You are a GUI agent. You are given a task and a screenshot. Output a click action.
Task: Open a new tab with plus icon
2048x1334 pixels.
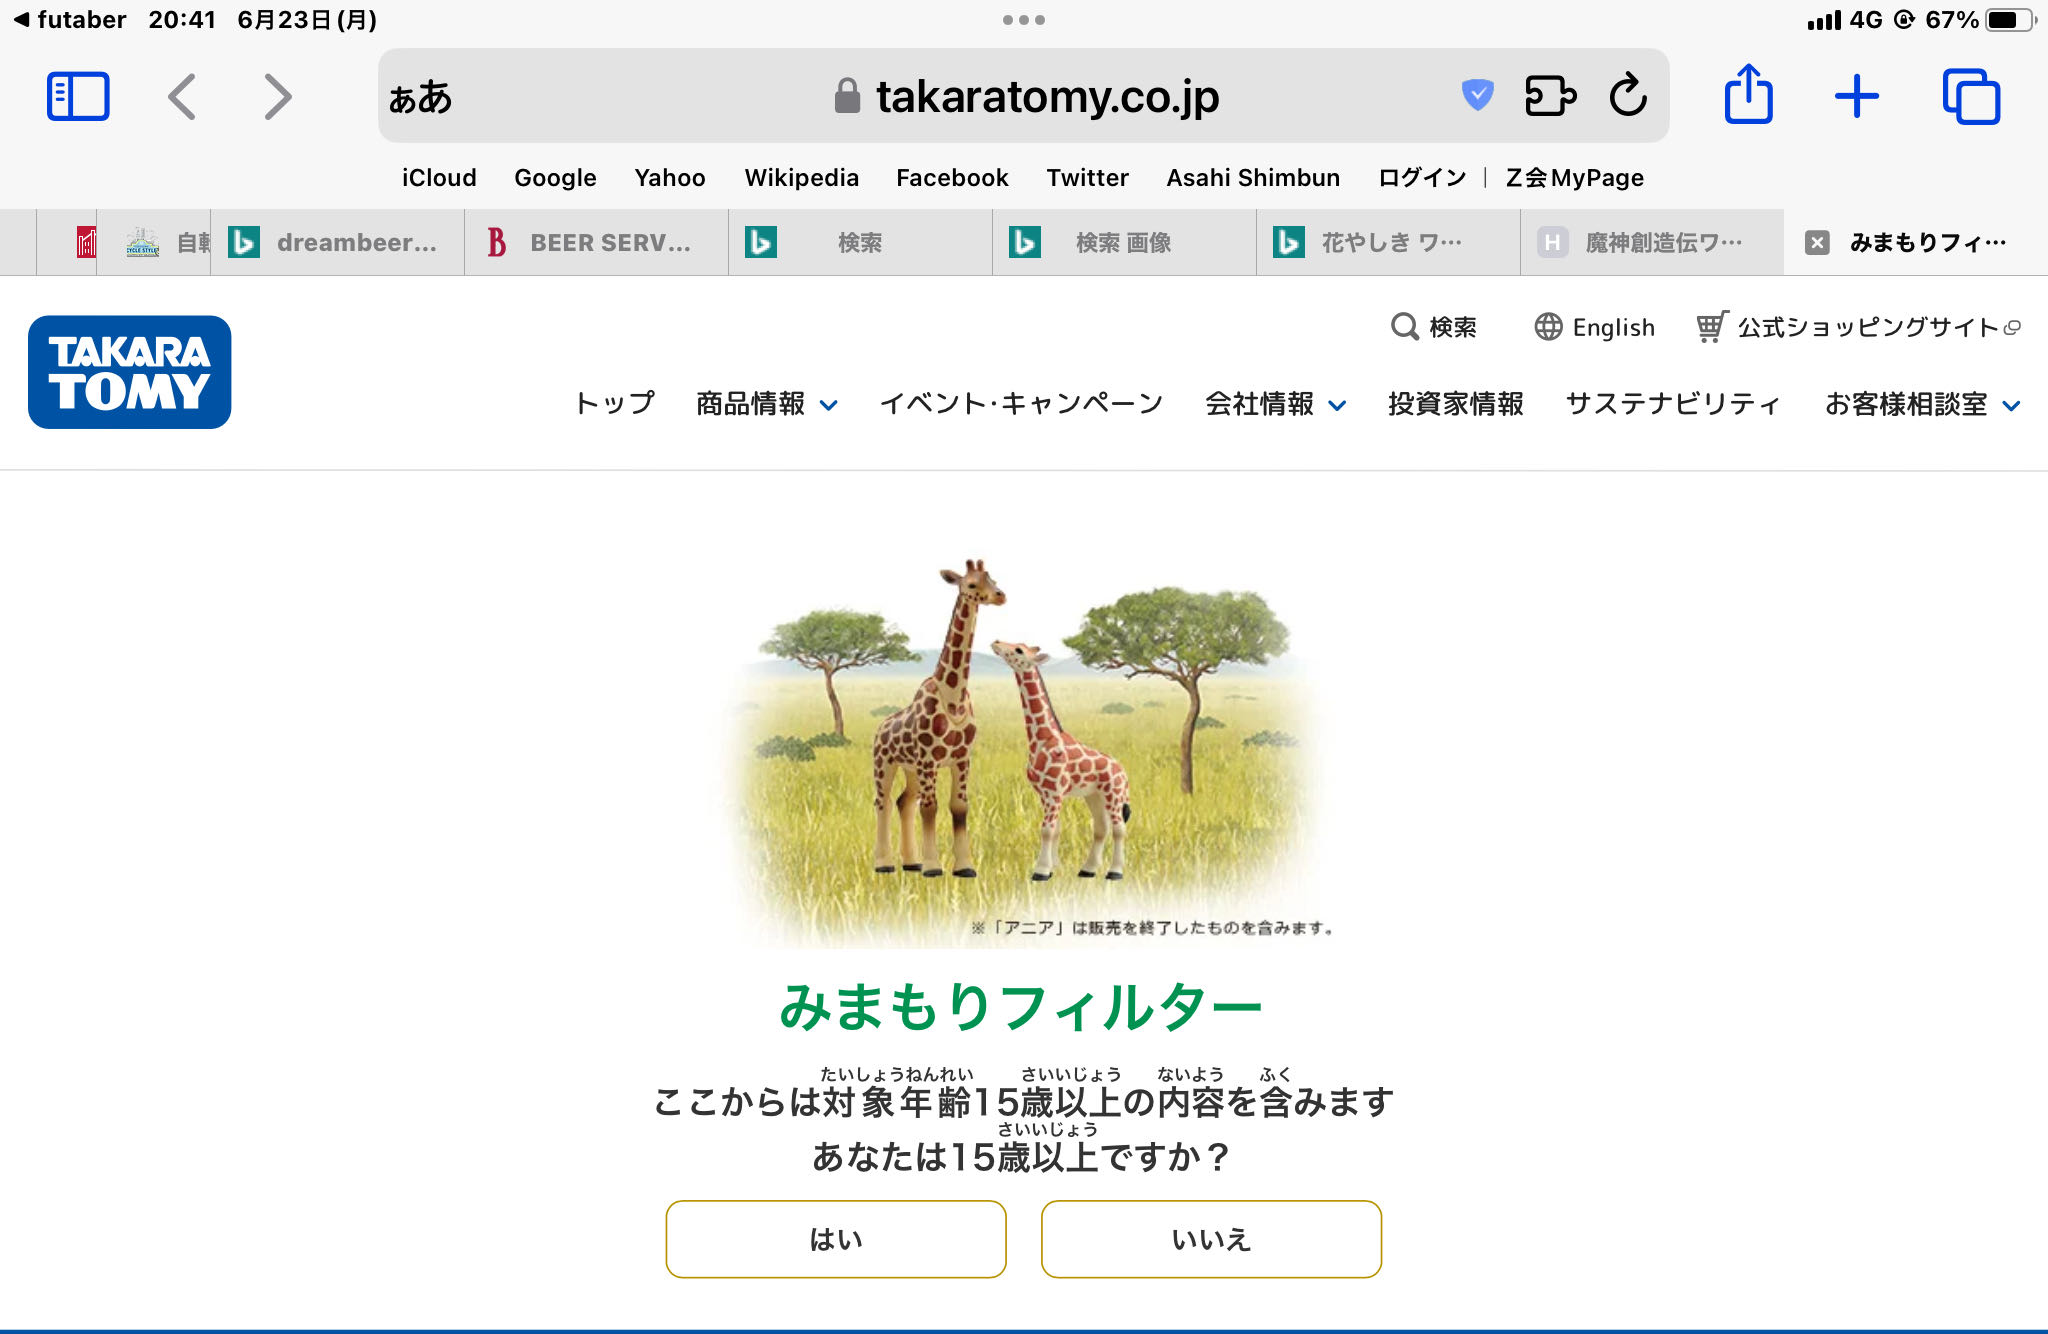point(1856,97)
